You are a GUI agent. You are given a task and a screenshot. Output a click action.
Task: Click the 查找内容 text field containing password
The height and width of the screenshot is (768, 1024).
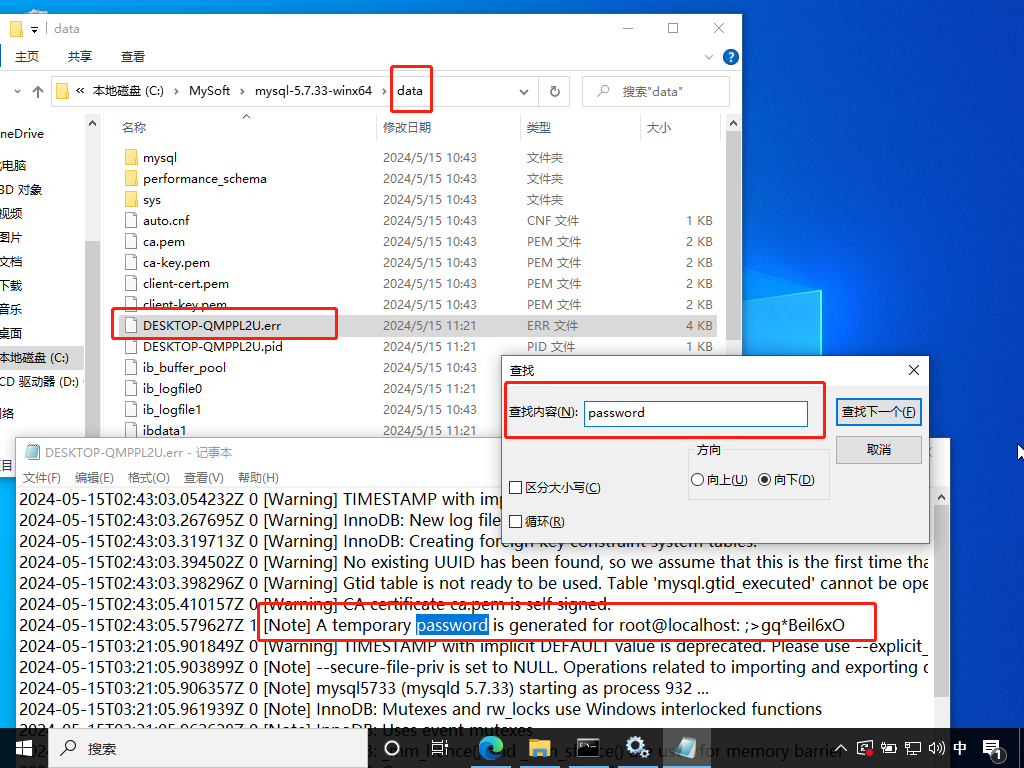695,413
